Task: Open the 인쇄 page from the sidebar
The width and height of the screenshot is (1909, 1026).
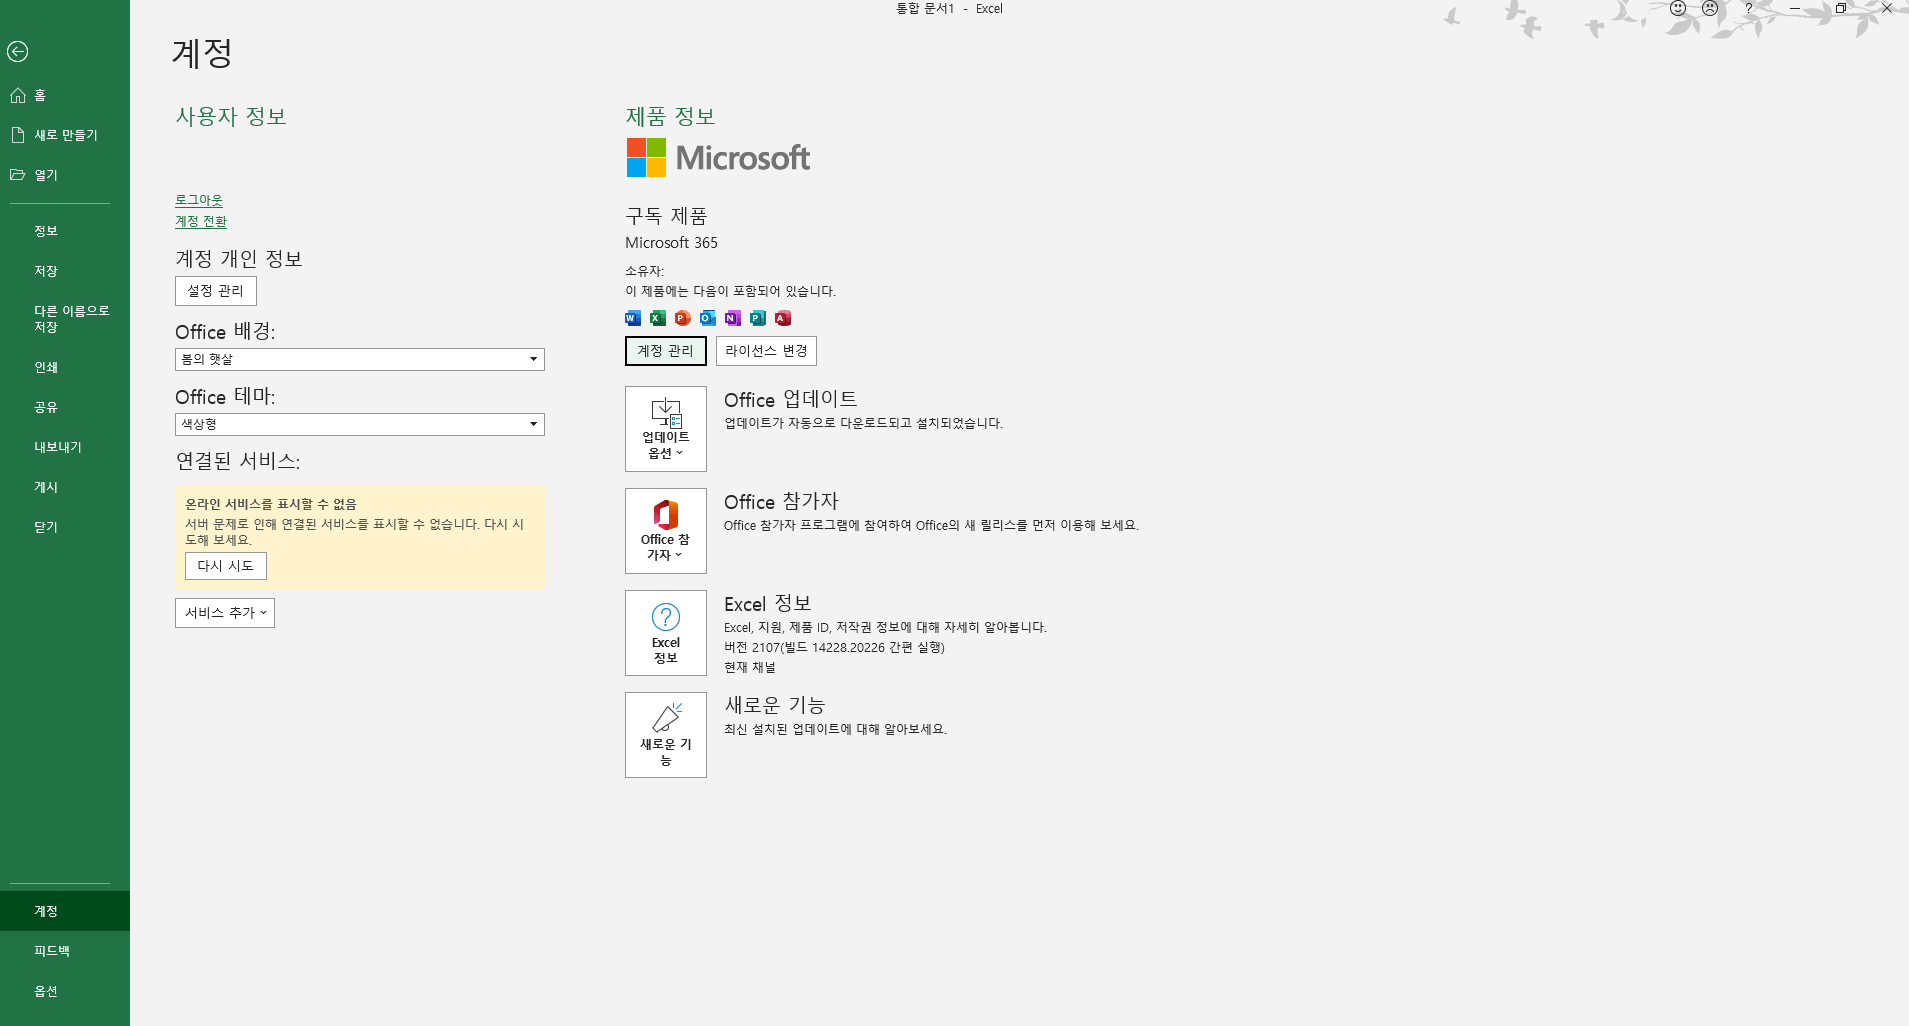Action: (x=65, y=367)
